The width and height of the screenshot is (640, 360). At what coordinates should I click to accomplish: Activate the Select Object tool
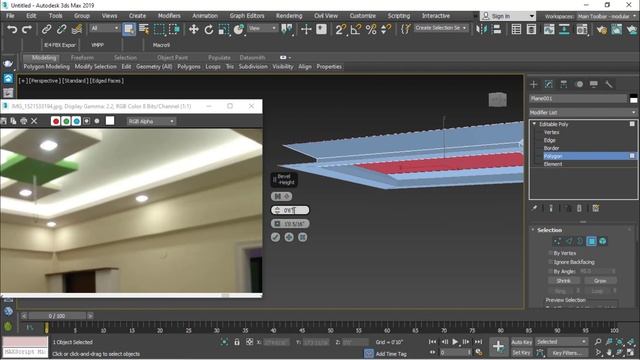tap(129, 29)
